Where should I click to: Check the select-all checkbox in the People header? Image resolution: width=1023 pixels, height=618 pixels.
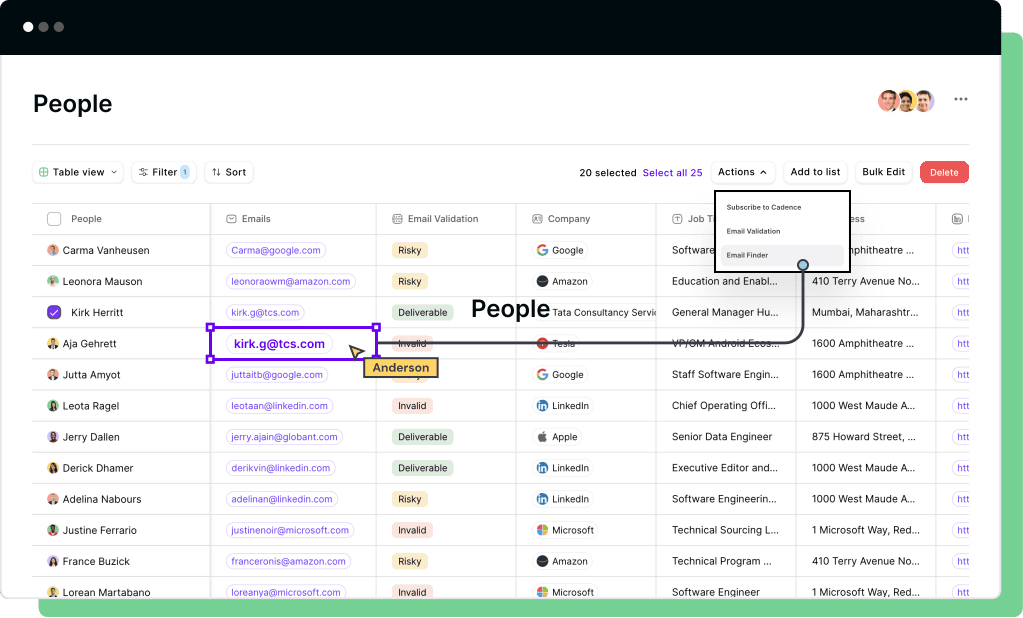pos(55,218)
